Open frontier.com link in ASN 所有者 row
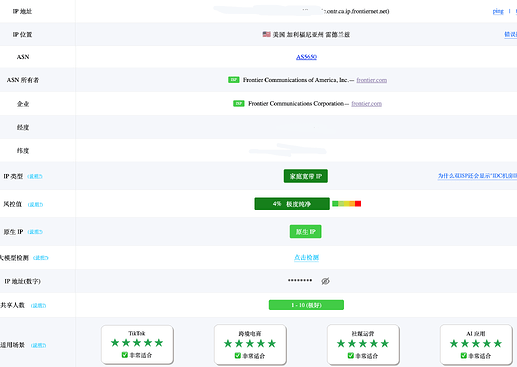 coord(372,80)
